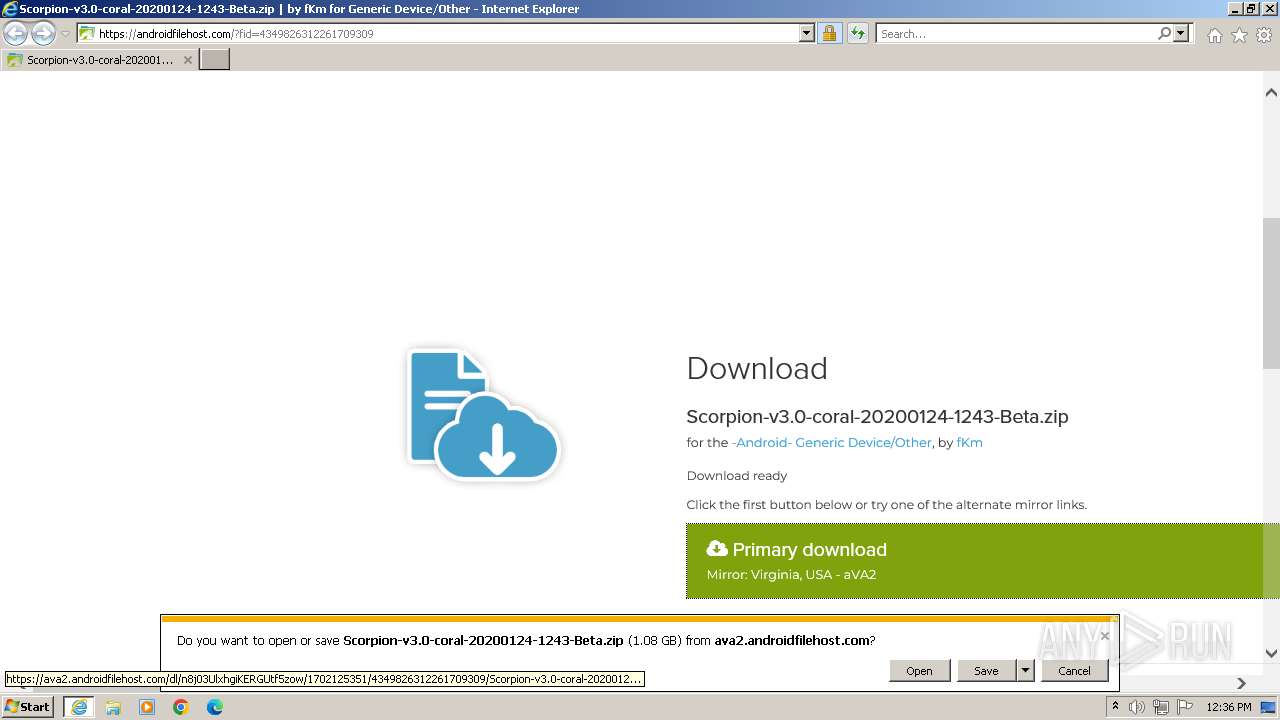The height and width of the screenshot is (720, 1280).
Task: Open the Tools gear icon
Action: [1264, 35]
